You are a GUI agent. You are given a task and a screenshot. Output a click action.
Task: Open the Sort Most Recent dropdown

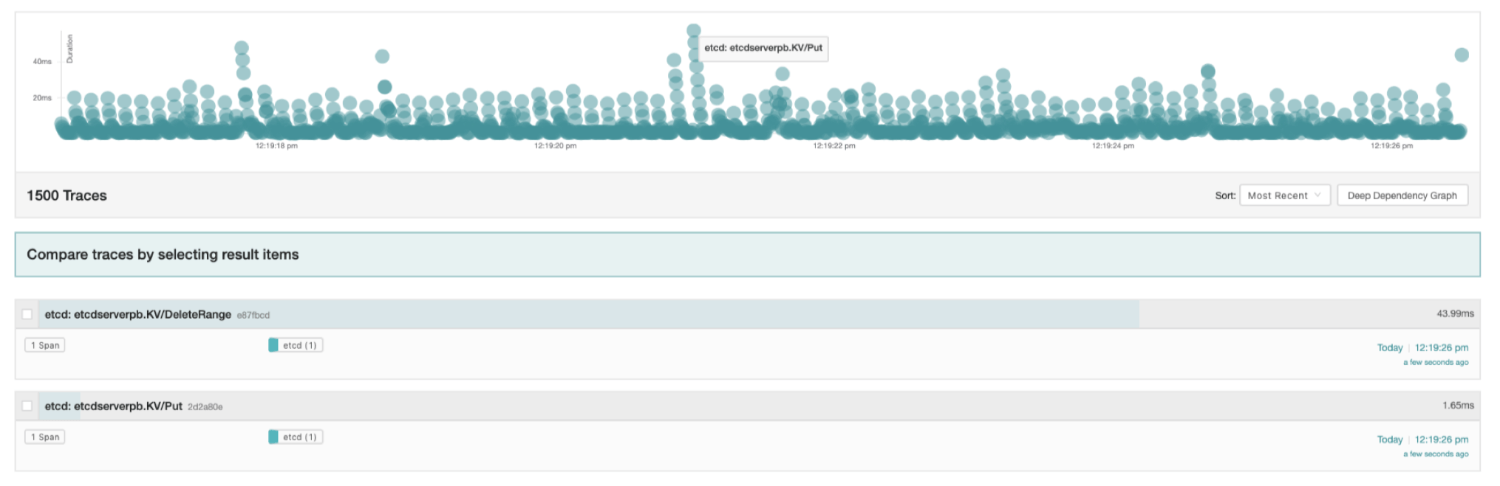click(x=1284, y=196)
